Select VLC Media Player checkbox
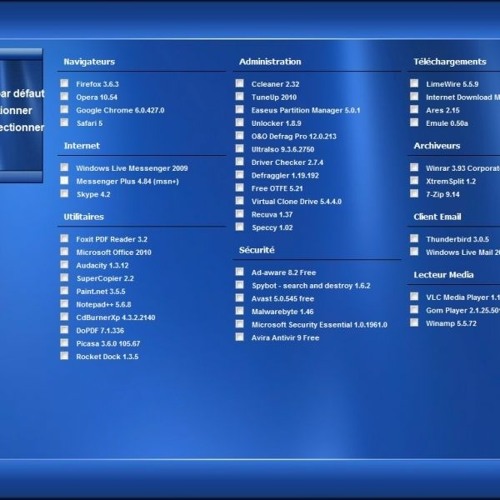The image size is (500, 500). click(x=414, y=296)
